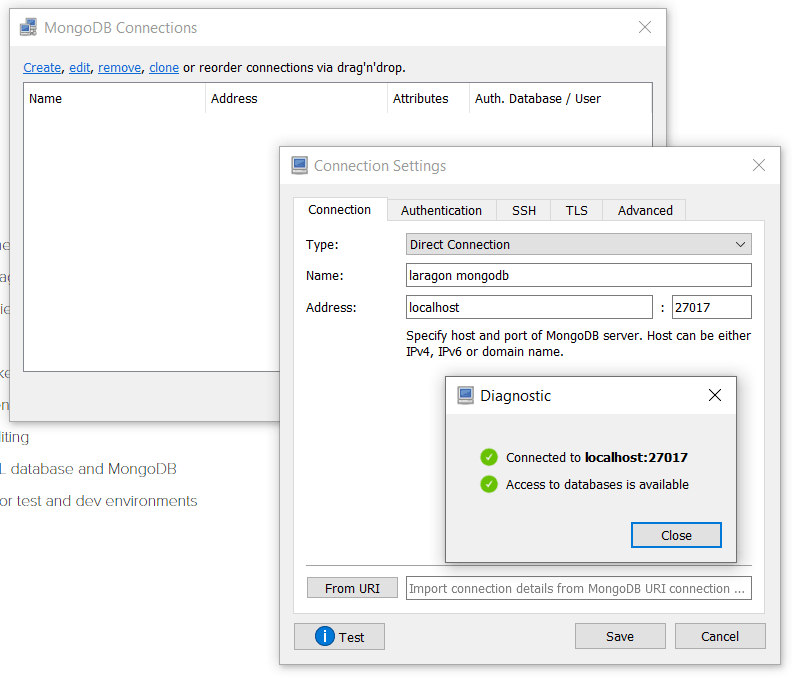
Task: Click the Name: label in Connection Settings
Action: click(x=324, y=276)
